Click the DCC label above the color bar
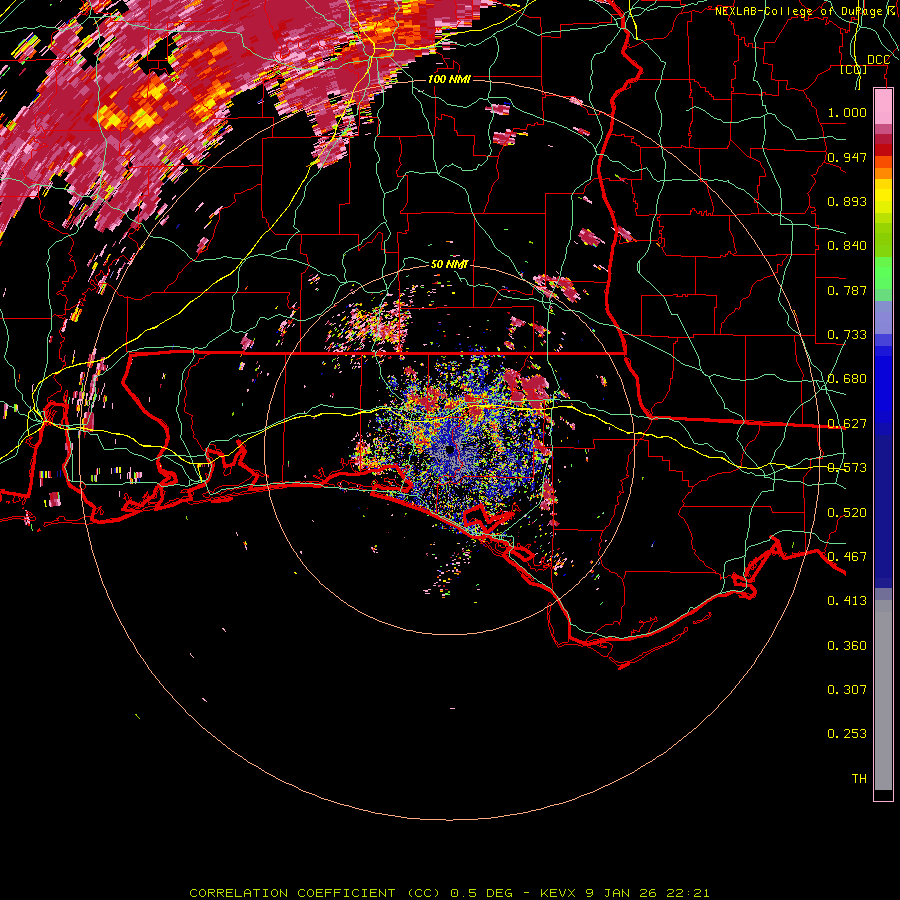The image size is (900, 900). [878, 60]
